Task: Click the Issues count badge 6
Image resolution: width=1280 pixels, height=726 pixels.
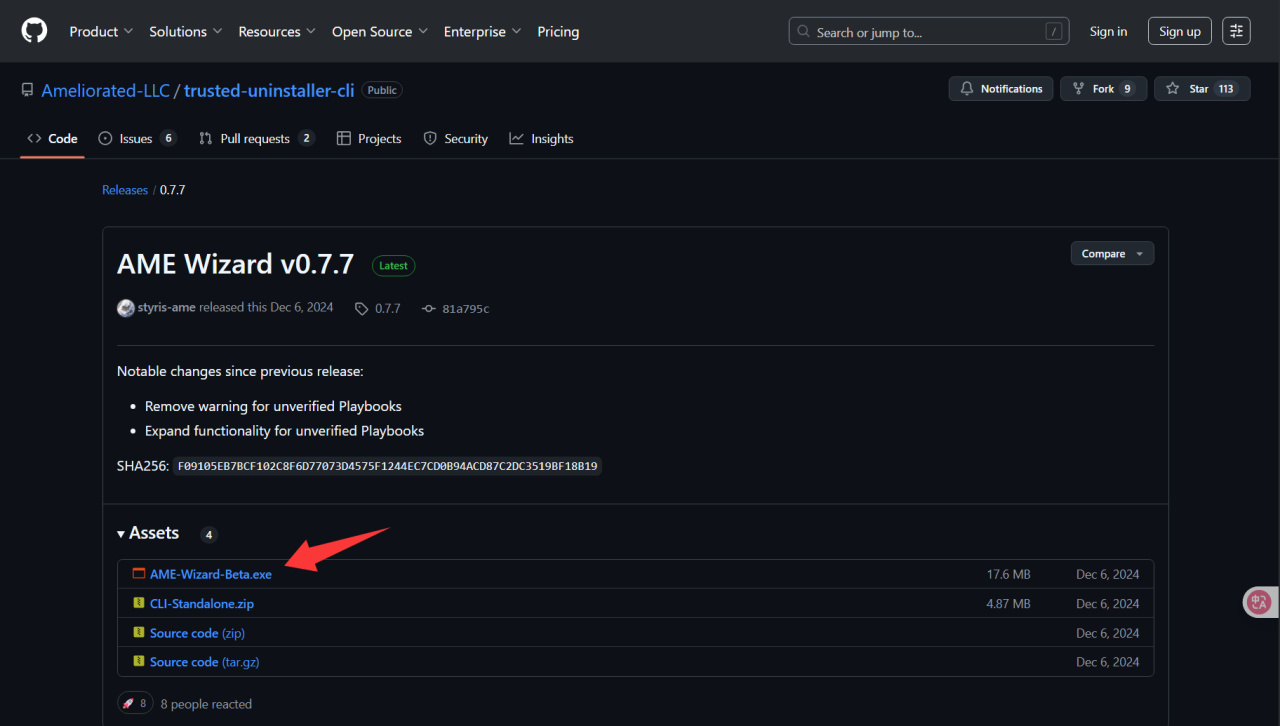Action: (x=168, y=139)
